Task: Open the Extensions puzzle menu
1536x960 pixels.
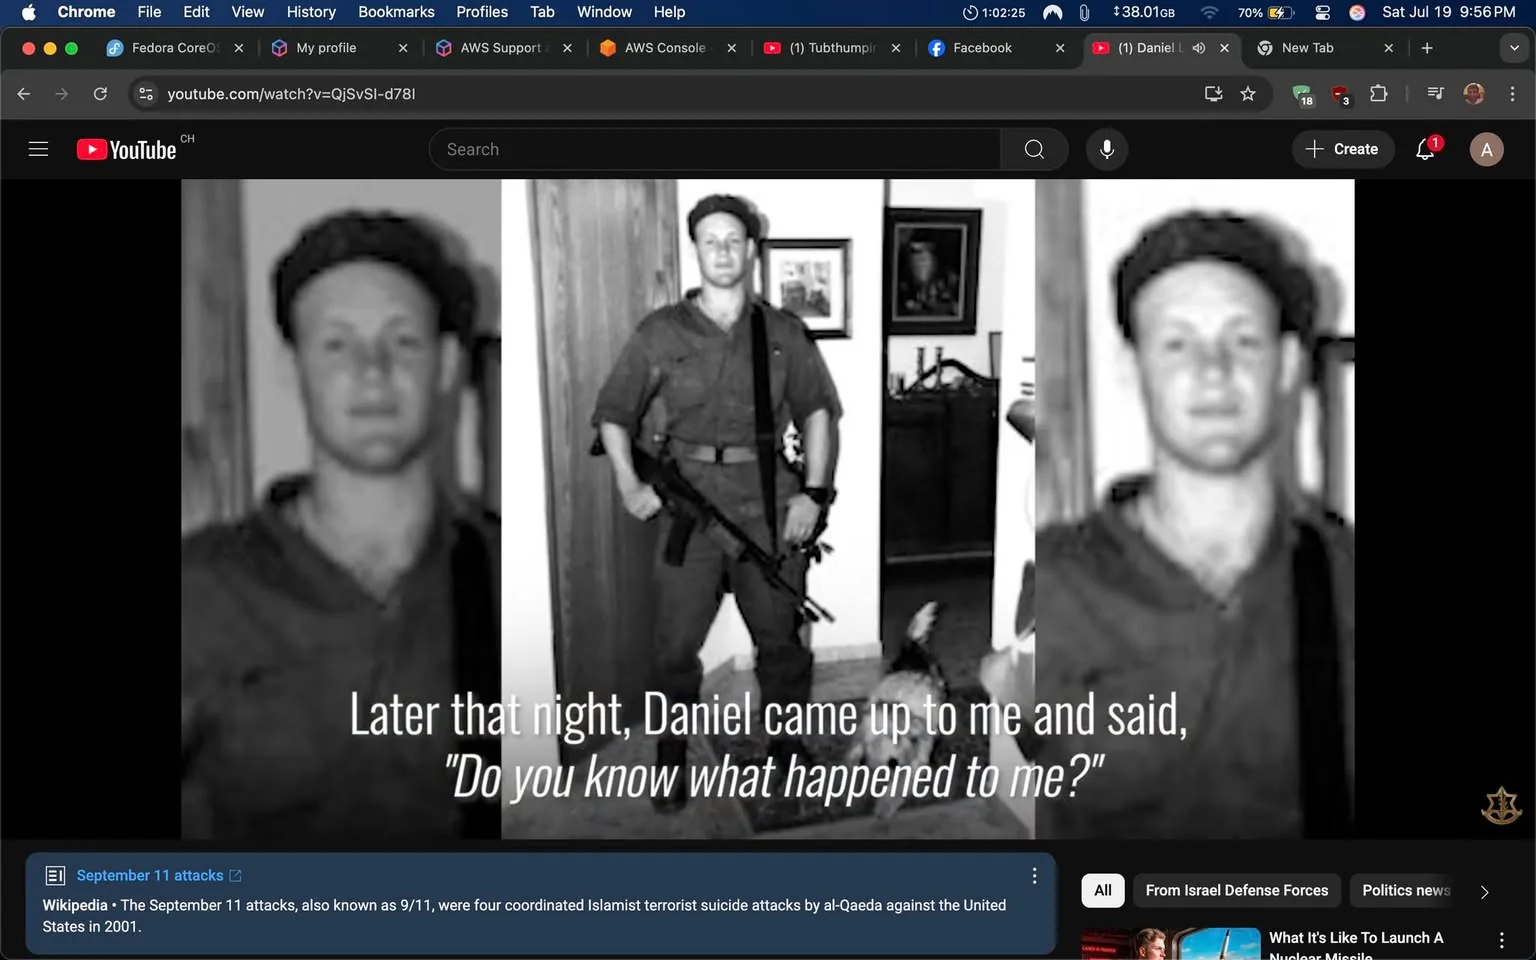Action: [1378, 93]
